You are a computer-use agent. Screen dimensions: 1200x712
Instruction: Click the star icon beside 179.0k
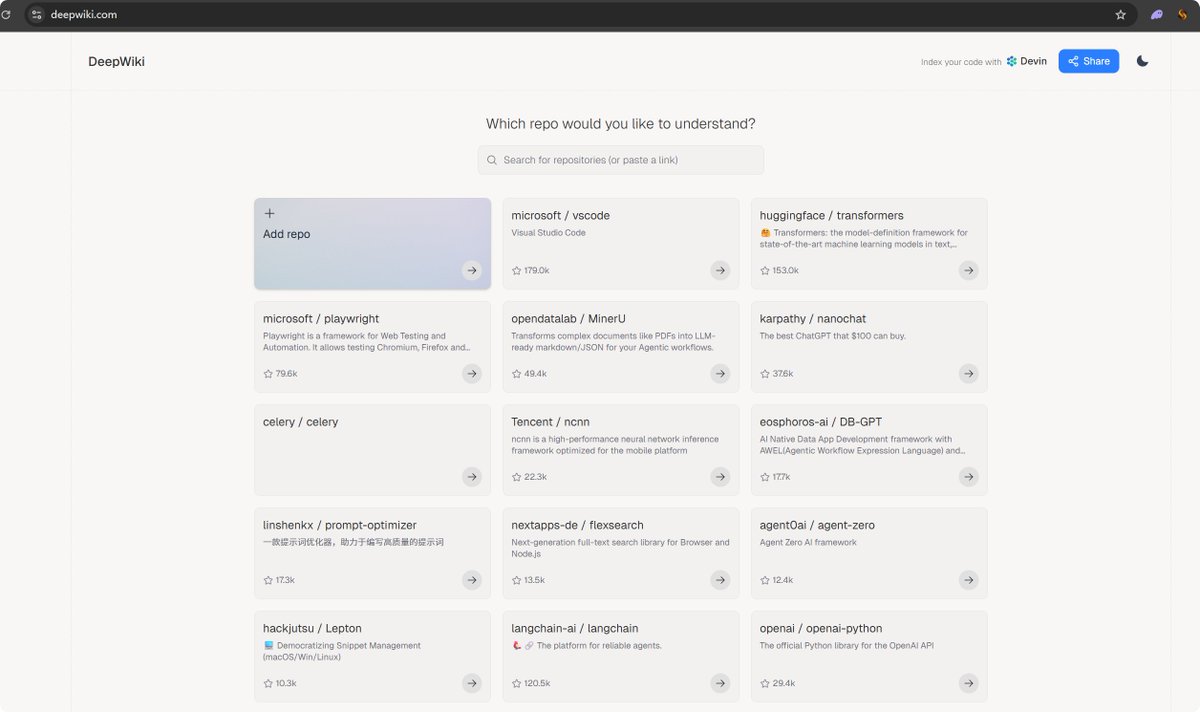point(516,271)
